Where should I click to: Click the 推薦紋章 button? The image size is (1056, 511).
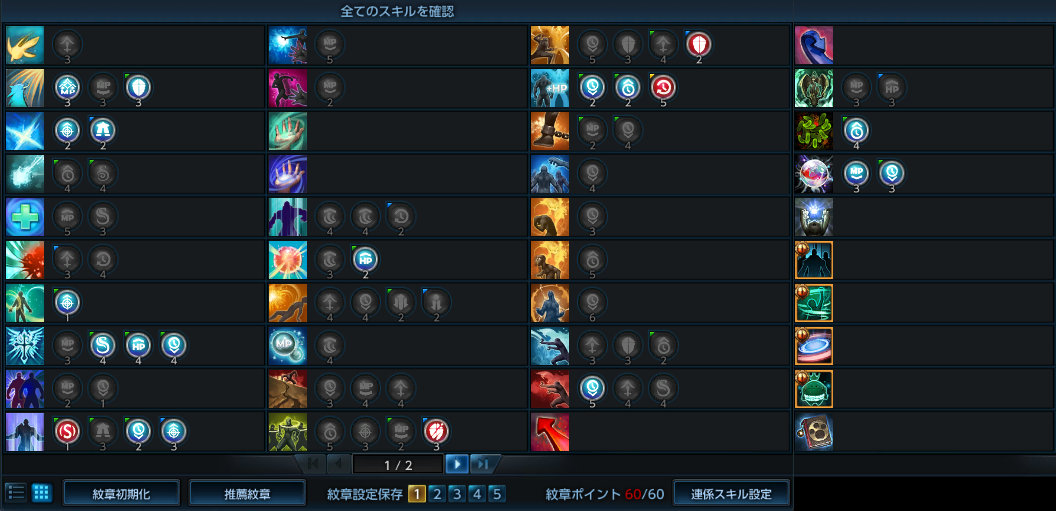(x=247, y=493)
